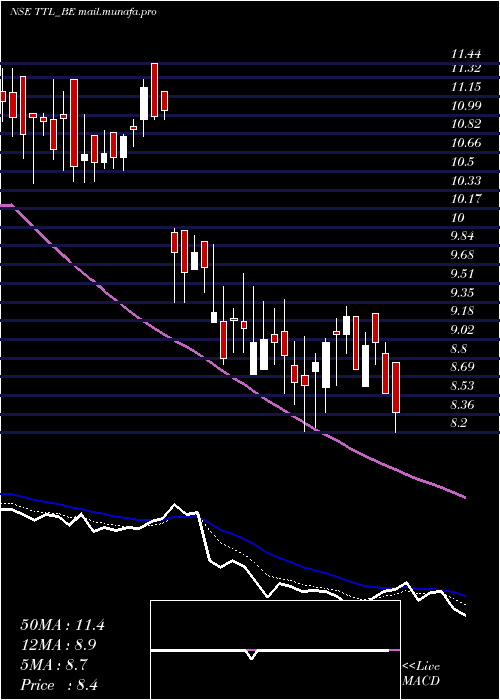The image size is (500, 700).
Task: Select the 8.53 price axis label
Action: (x=462, y=386)
